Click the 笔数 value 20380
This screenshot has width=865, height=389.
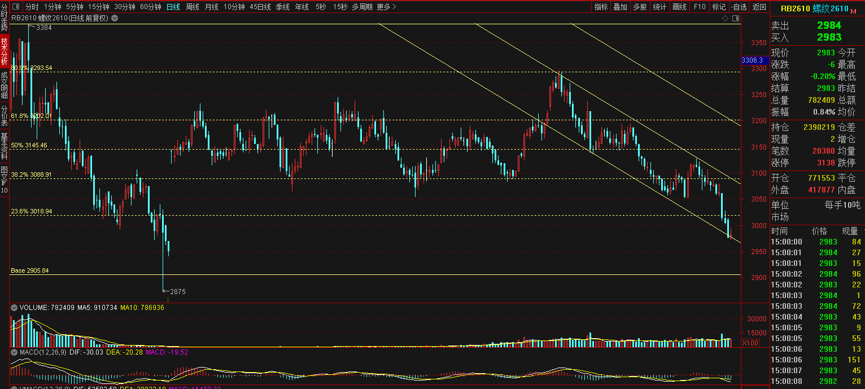point(824,150)
